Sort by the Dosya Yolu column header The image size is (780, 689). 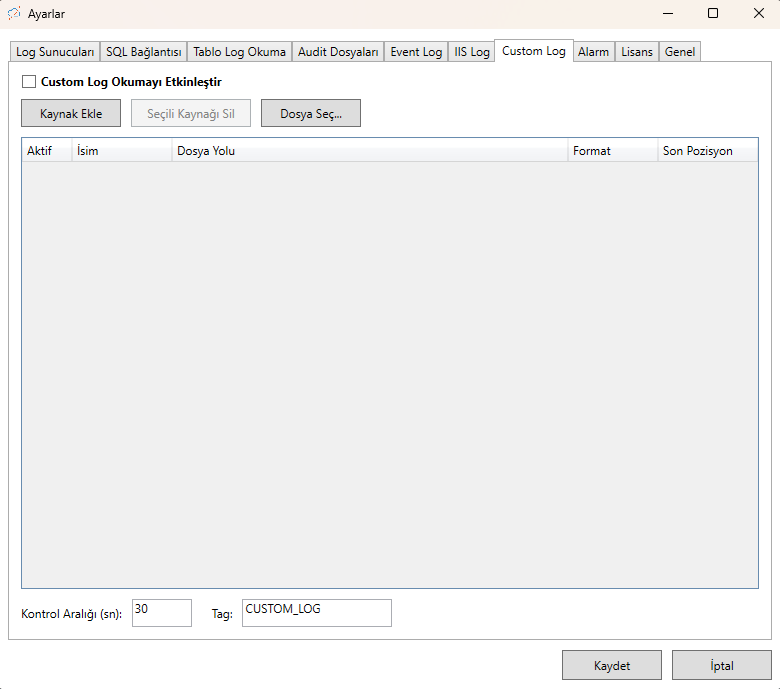click(368, 151)
